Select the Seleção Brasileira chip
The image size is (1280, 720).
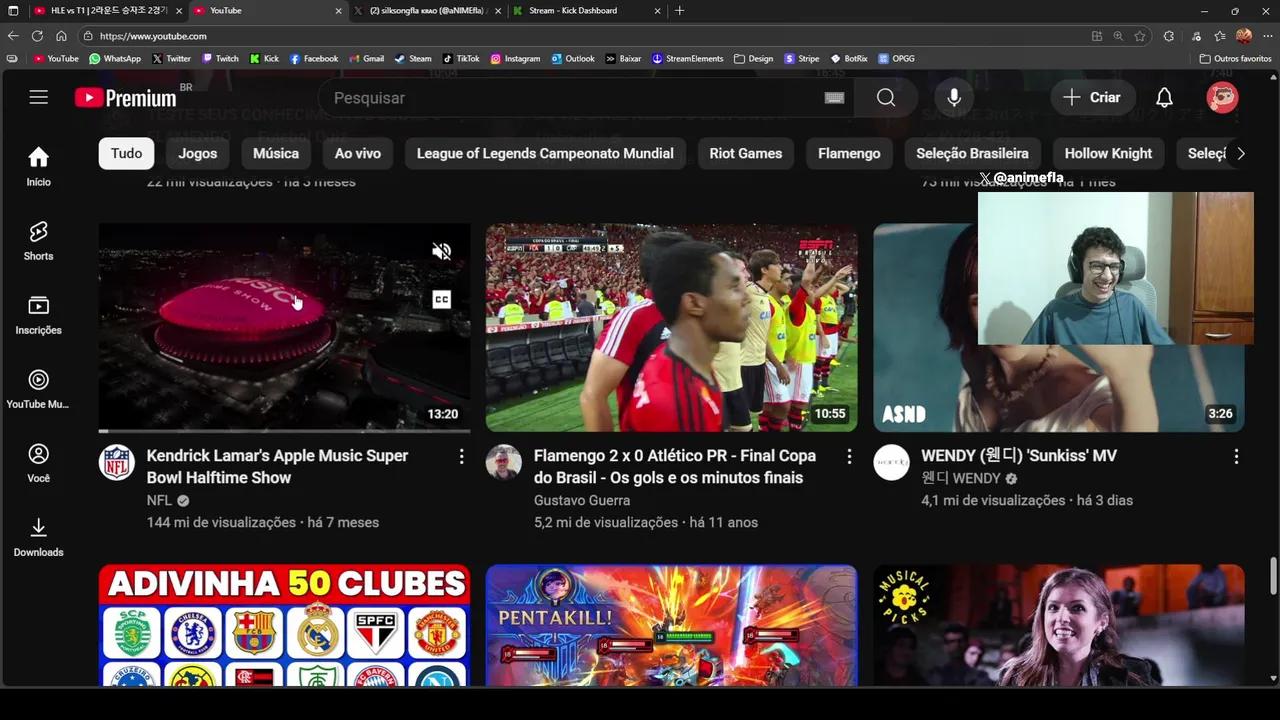(972, 153)
